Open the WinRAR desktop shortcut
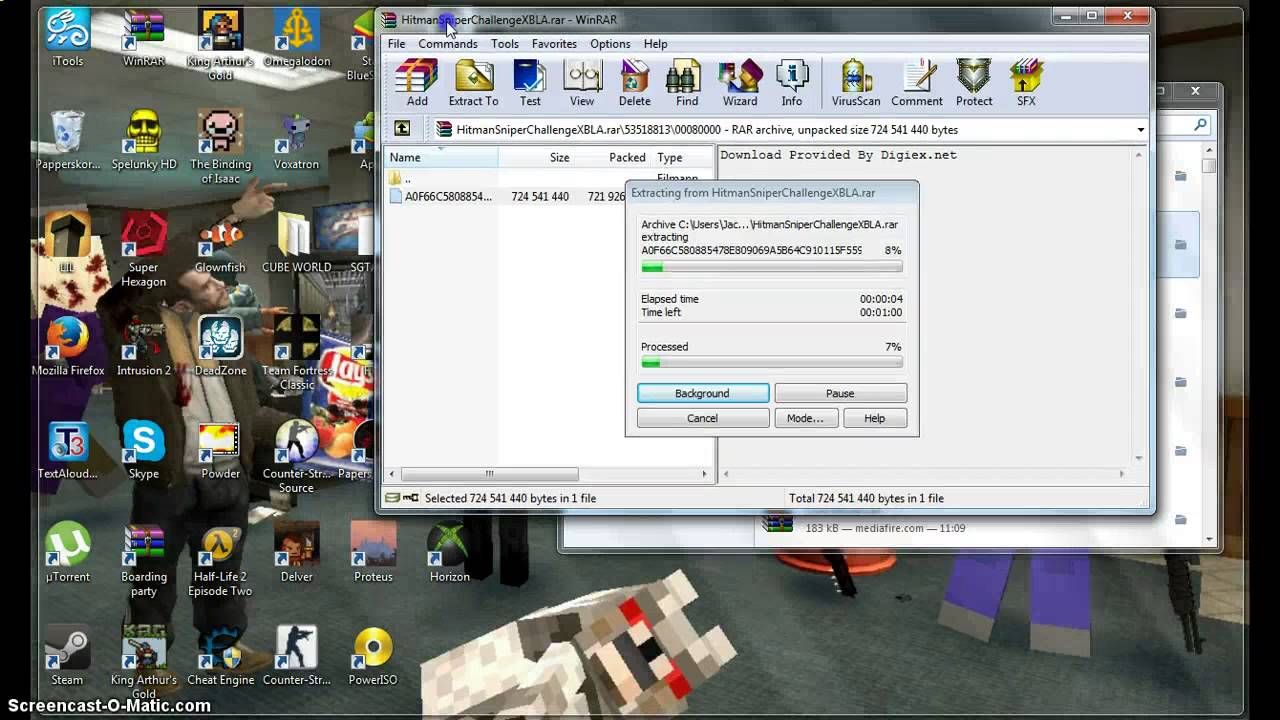This screenshot has height=720, width=1280. pyautogui.click(x=144, y=38)
